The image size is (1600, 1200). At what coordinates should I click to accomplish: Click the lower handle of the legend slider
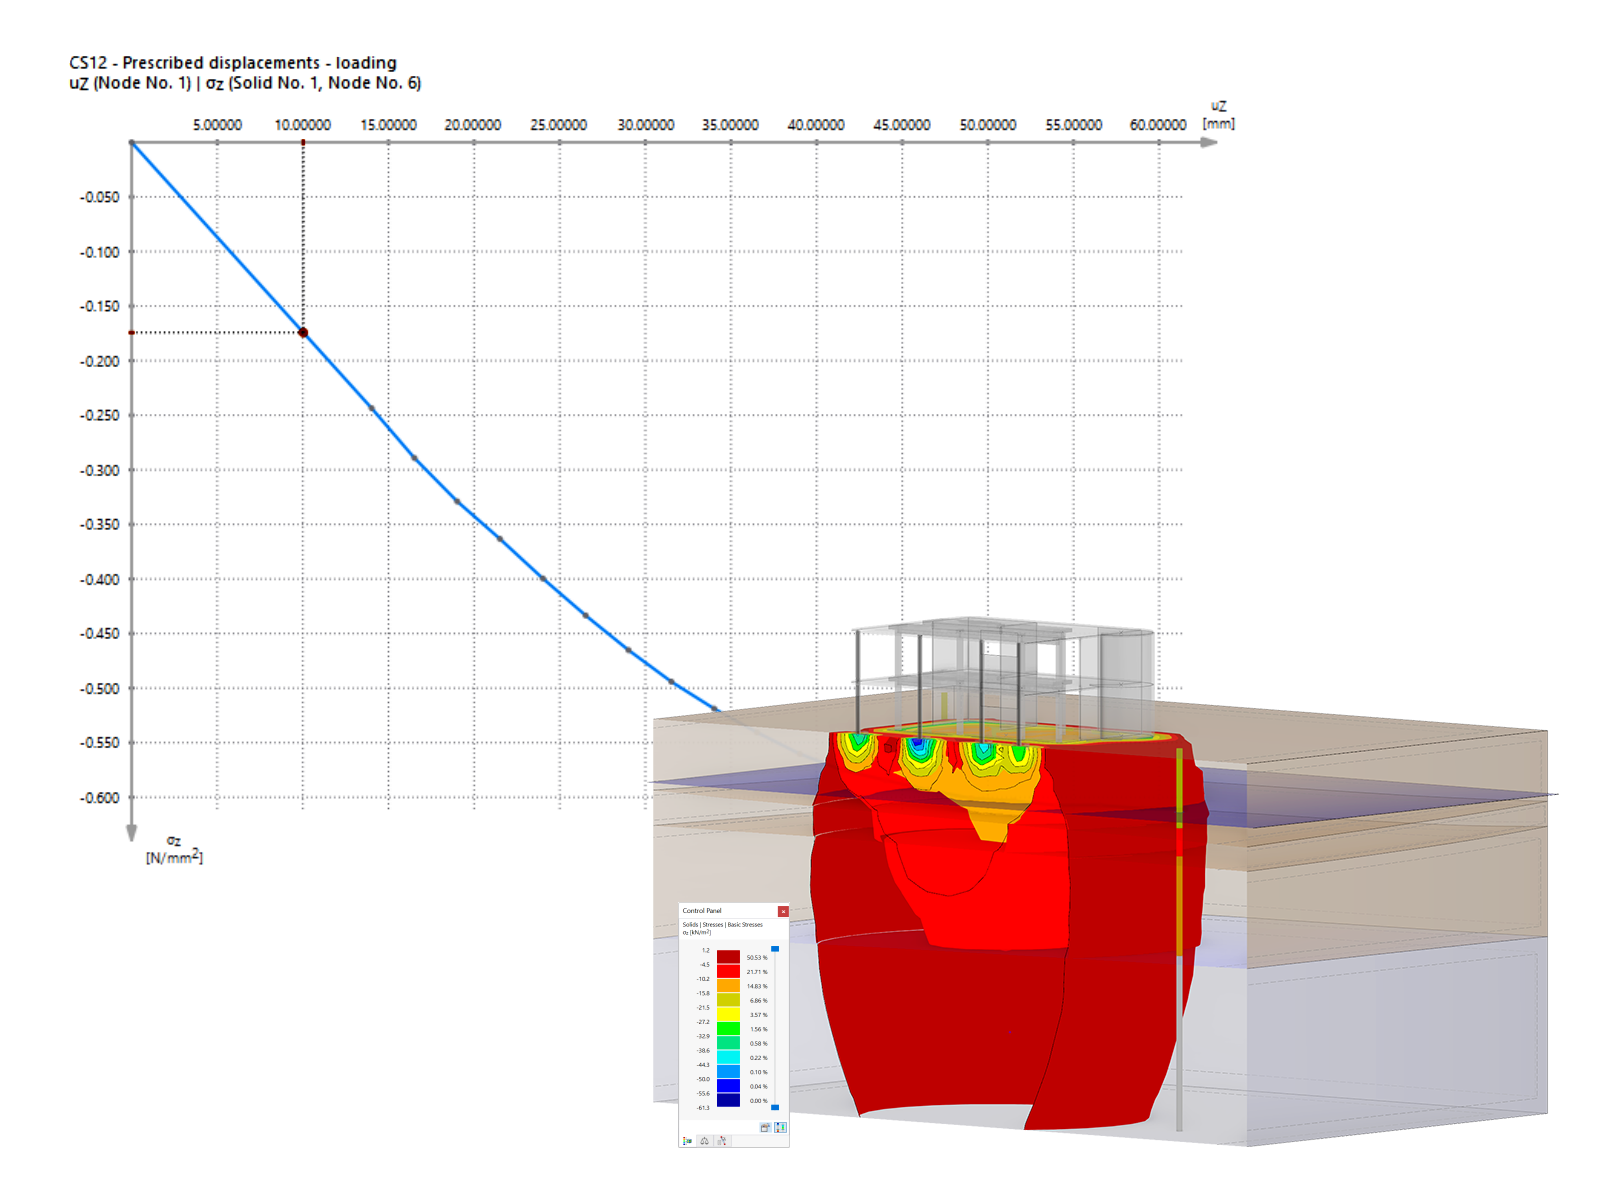[775, 1107]
